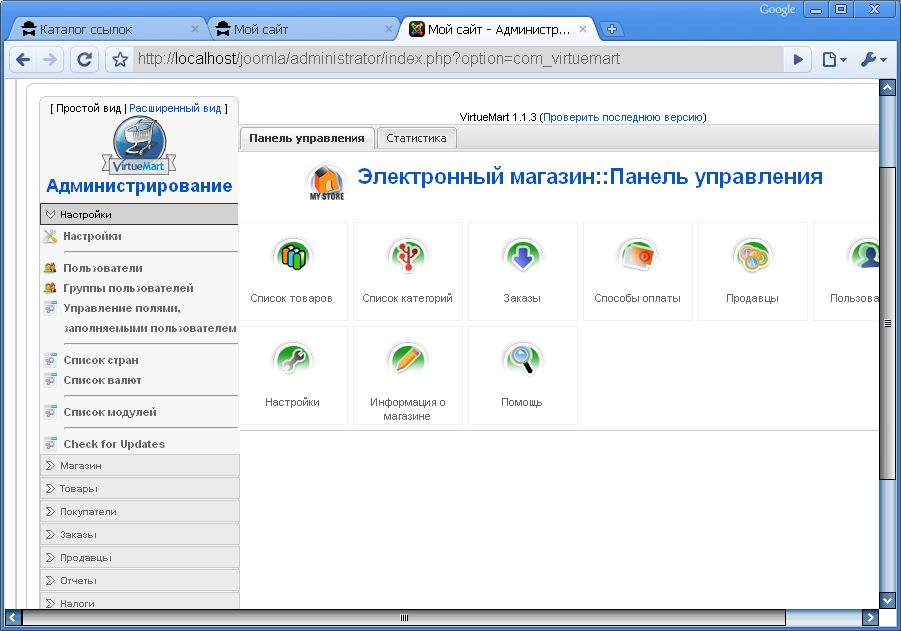Open the partially visible Пользователи user icon
Screen dimensions: 901x631
(864, 256)
